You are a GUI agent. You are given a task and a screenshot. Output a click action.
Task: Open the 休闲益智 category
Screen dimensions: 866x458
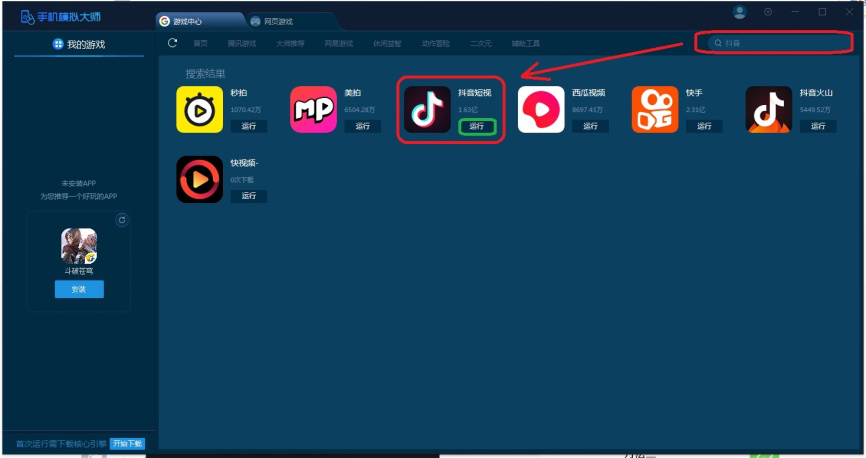[387, 43]
